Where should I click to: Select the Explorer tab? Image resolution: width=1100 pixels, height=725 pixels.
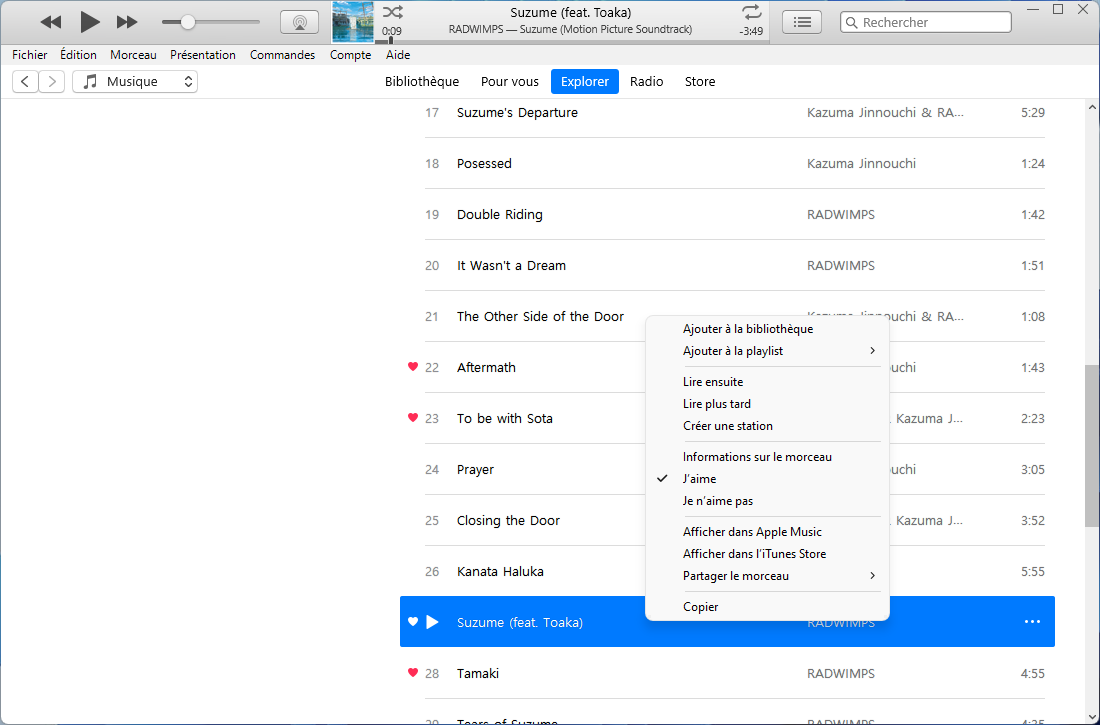[584, 81]
